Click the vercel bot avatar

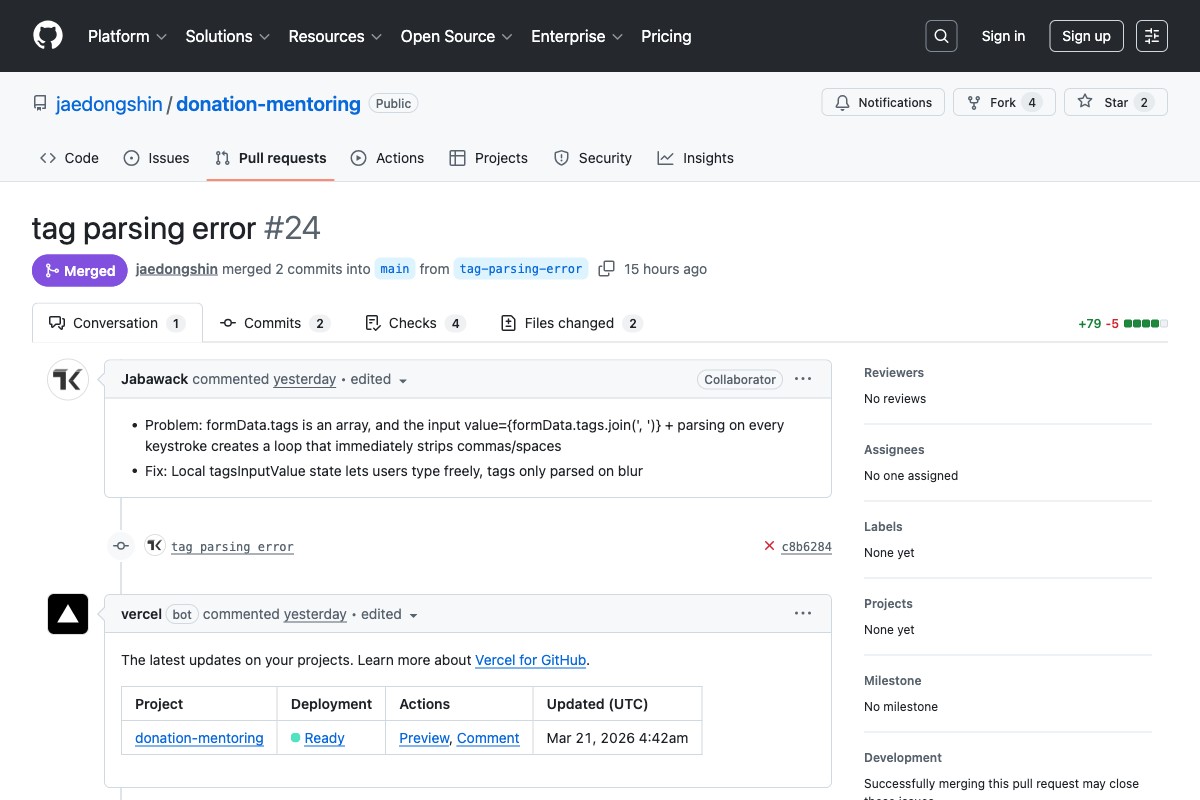pos(67,613)
